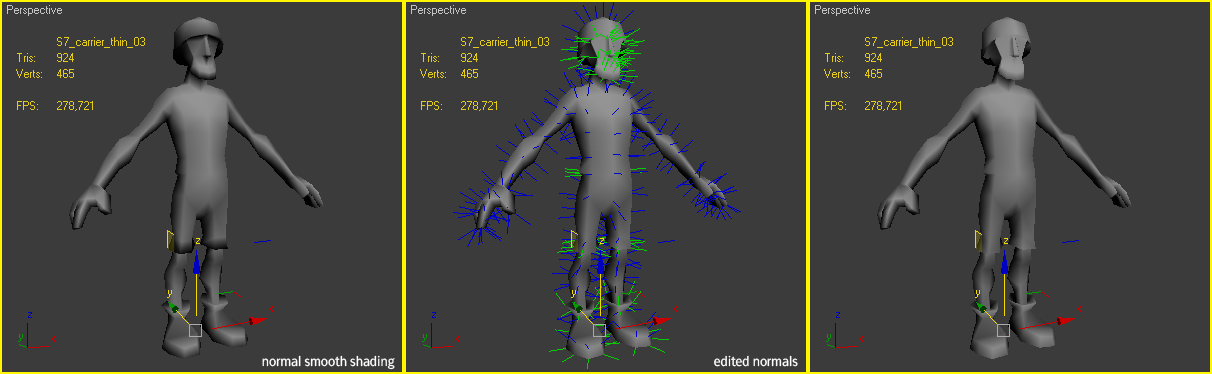Click move gizmo center square, smooth shading viewport

[x=195, y=329]
